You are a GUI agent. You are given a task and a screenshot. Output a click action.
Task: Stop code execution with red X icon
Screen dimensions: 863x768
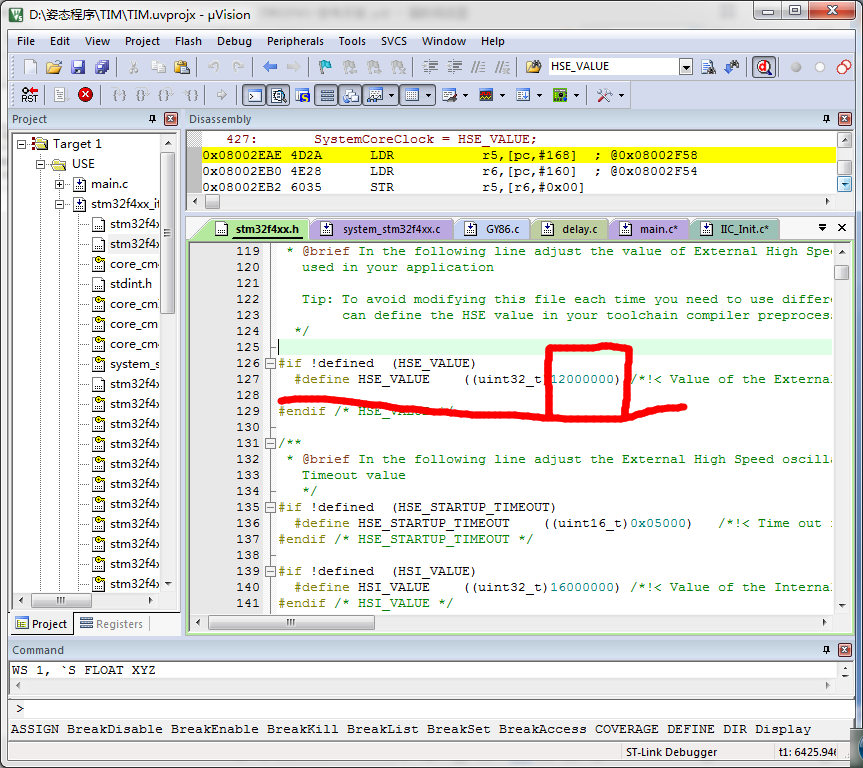(85, 95)
